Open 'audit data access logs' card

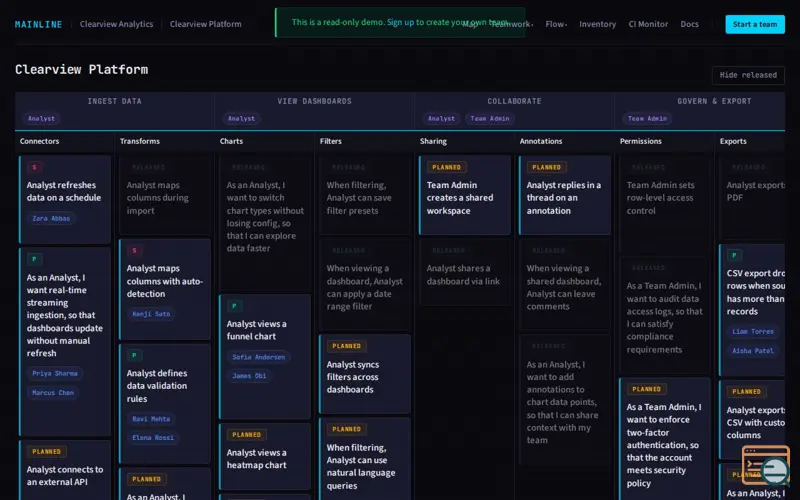(x=664, y=315)
